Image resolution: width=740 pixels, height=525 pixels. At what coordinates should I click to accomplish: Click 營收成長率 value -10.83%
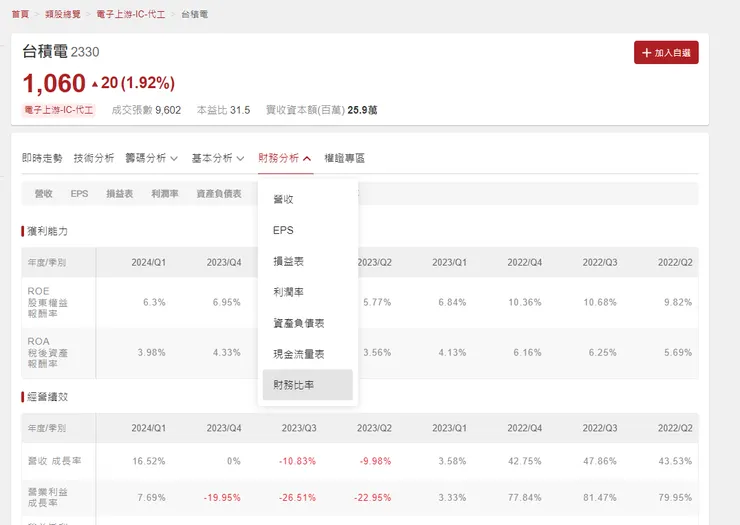[297, 461]
